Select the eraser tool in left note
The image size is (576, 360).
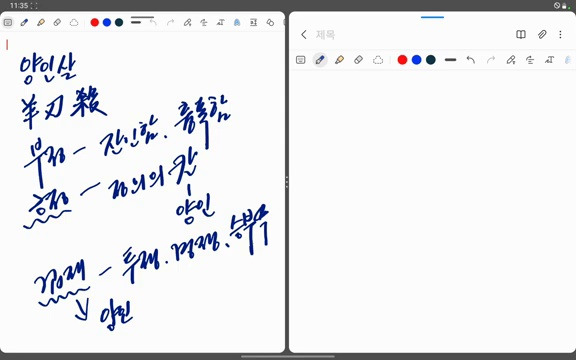[57, 22]
